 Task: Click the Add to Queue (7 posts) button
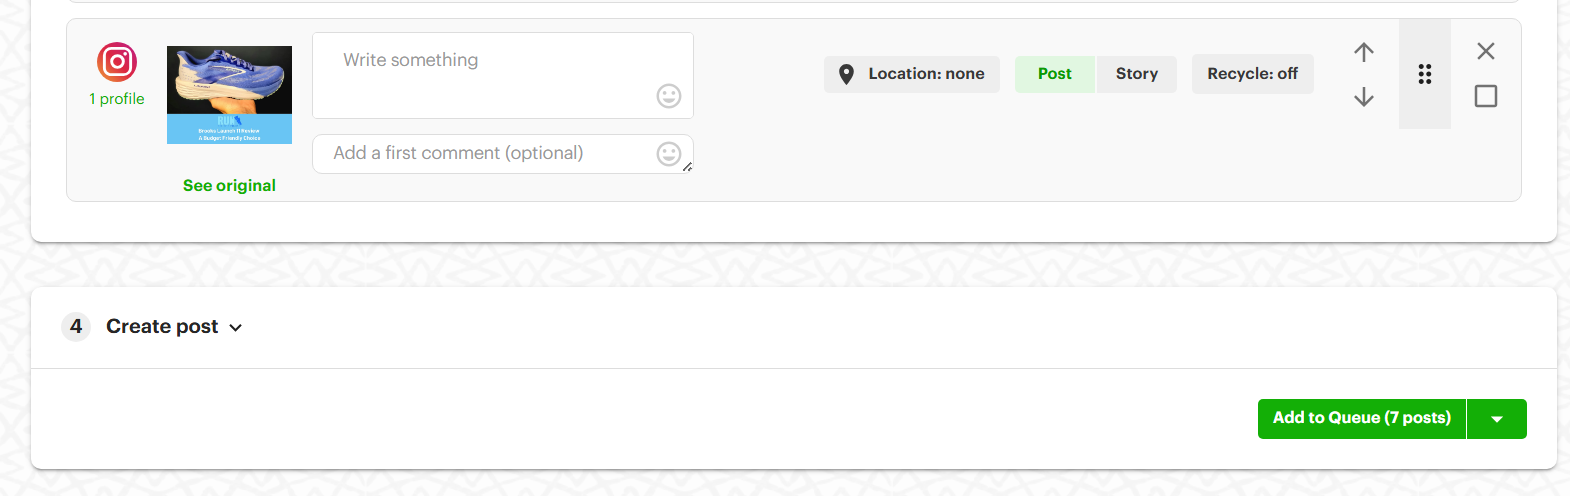1362,419
